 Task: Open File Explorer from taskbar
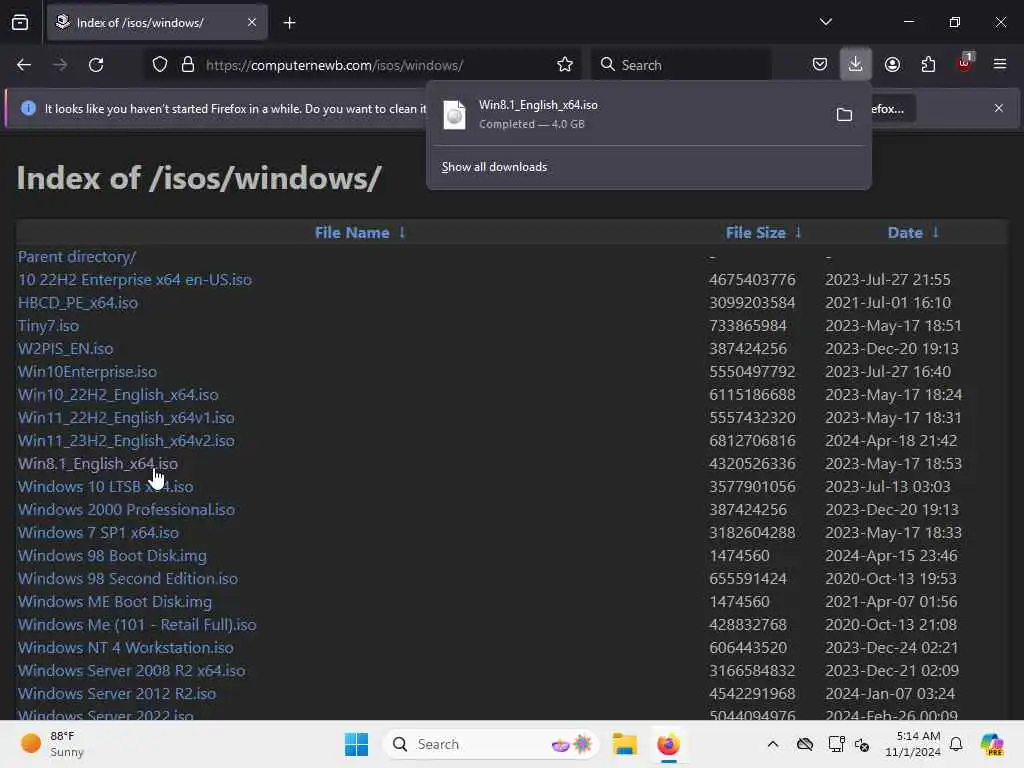(x=624, y=744)
